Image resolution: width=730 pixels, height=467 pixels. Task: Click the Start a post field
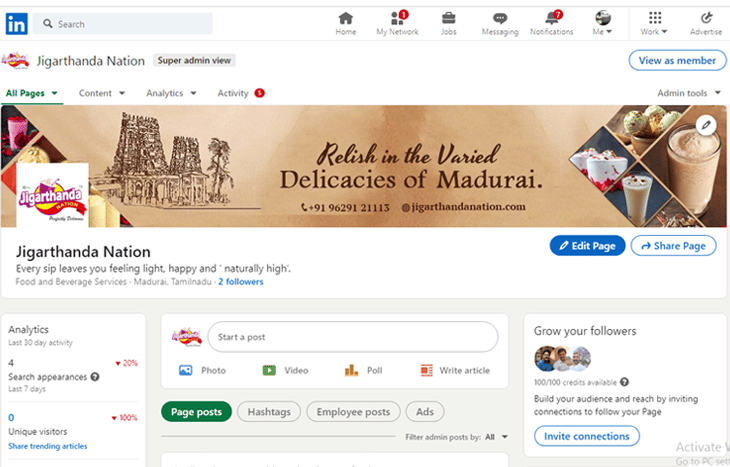click(353, 337)
